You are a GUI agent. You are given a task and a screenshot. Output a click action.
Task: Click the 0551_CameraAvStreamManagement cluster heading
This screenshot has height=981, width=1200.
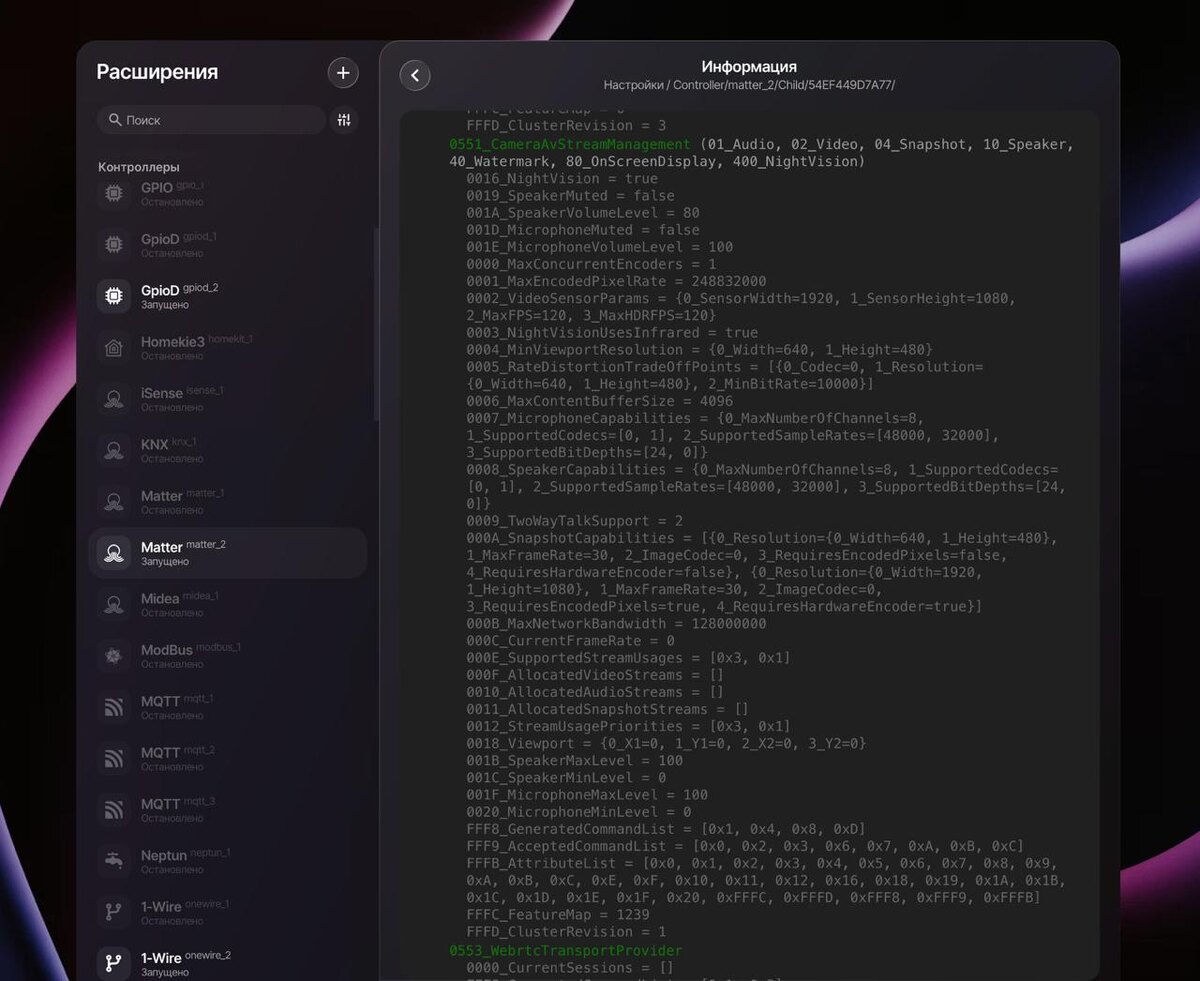click(x=570, y=144)
